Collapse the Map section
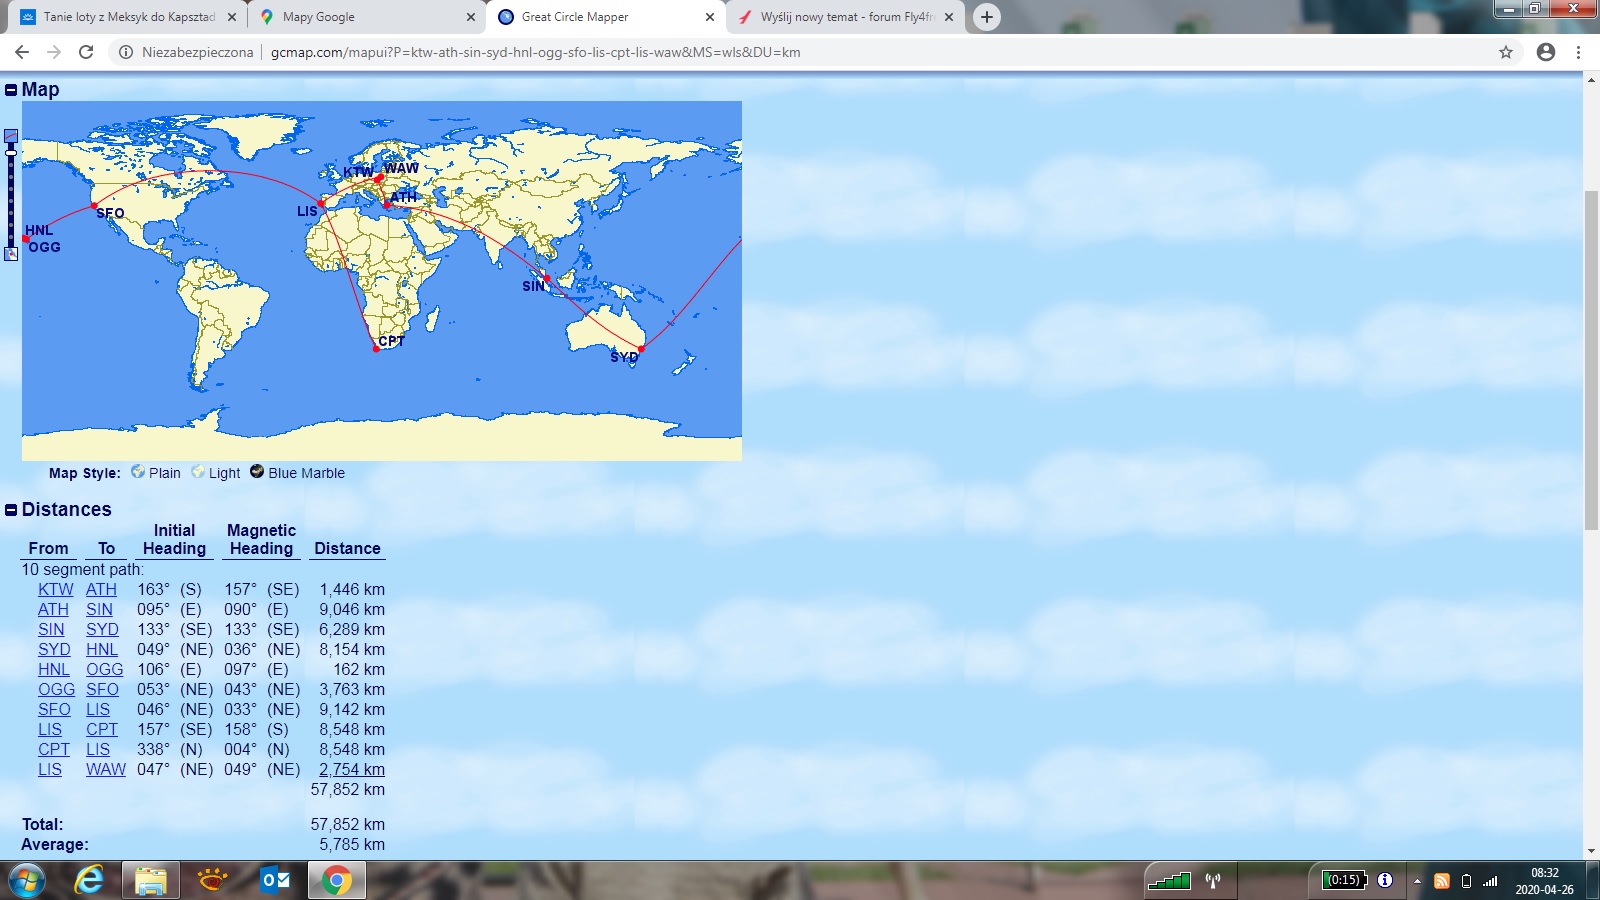The height and width of the screenshot is (900, 1600). click(x=11, y=90)
